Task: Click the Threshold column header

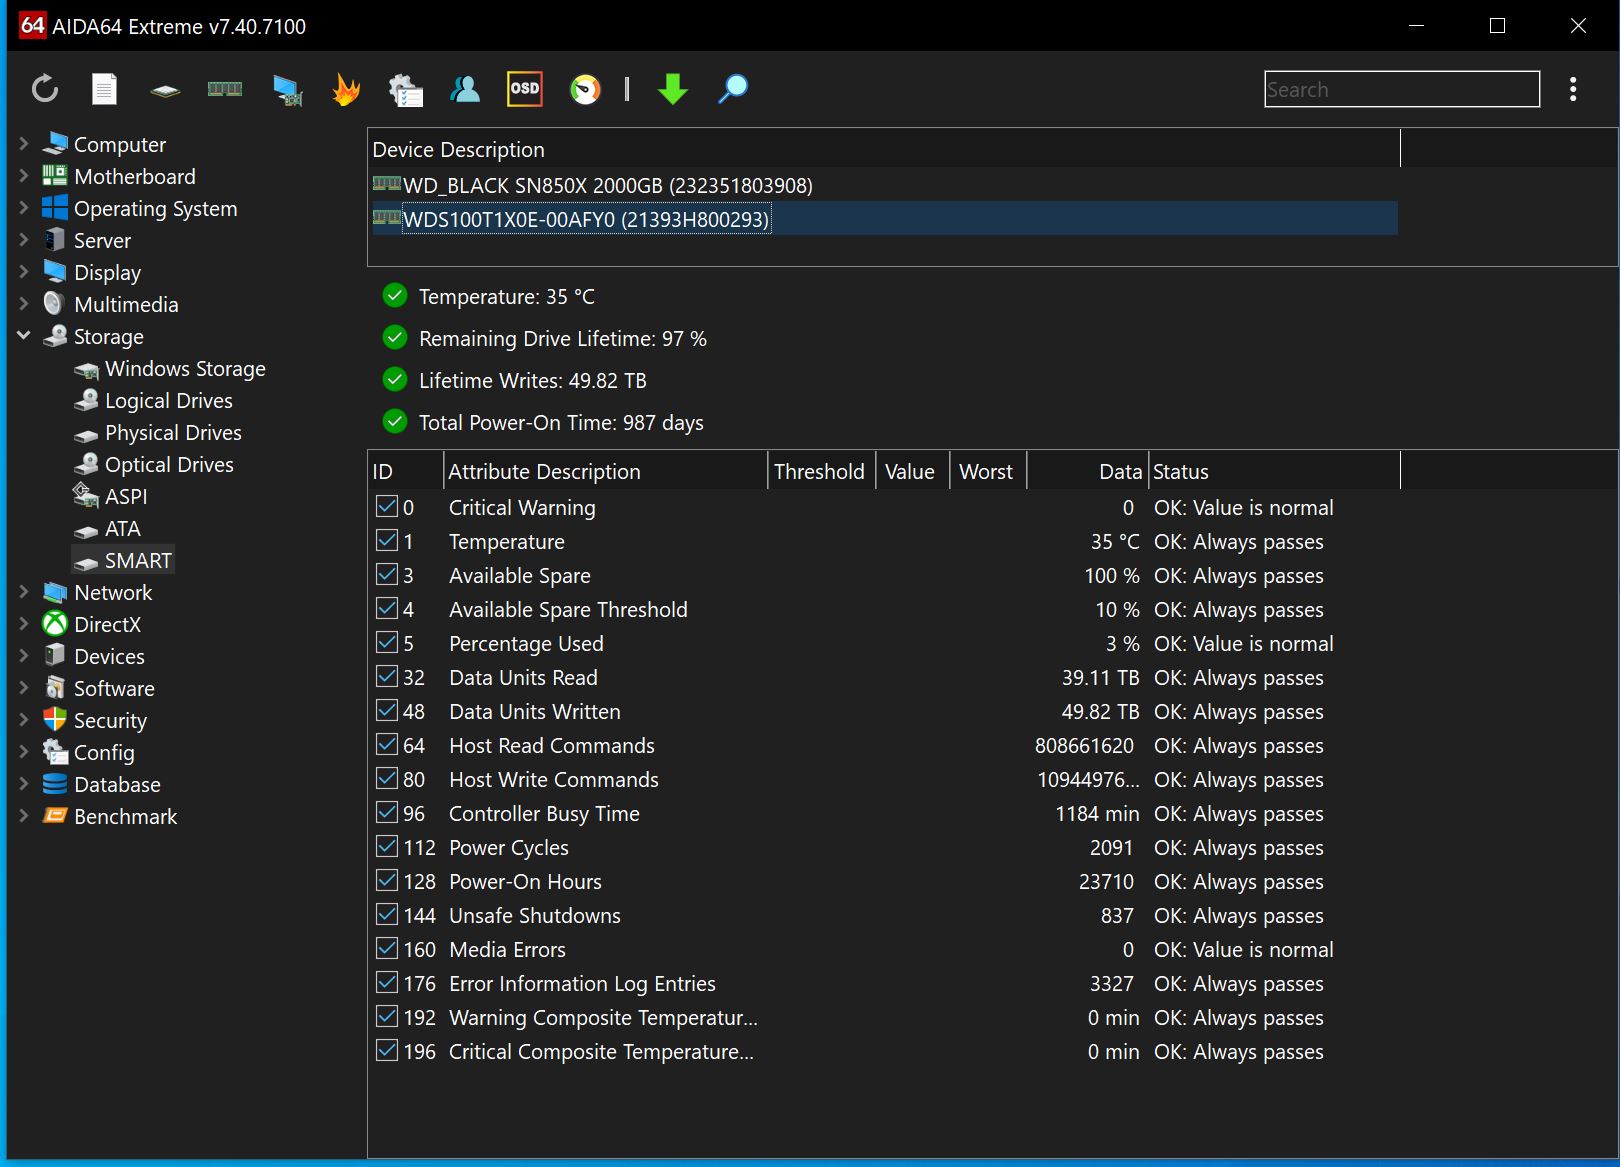Action: click(x=821, y=471)
